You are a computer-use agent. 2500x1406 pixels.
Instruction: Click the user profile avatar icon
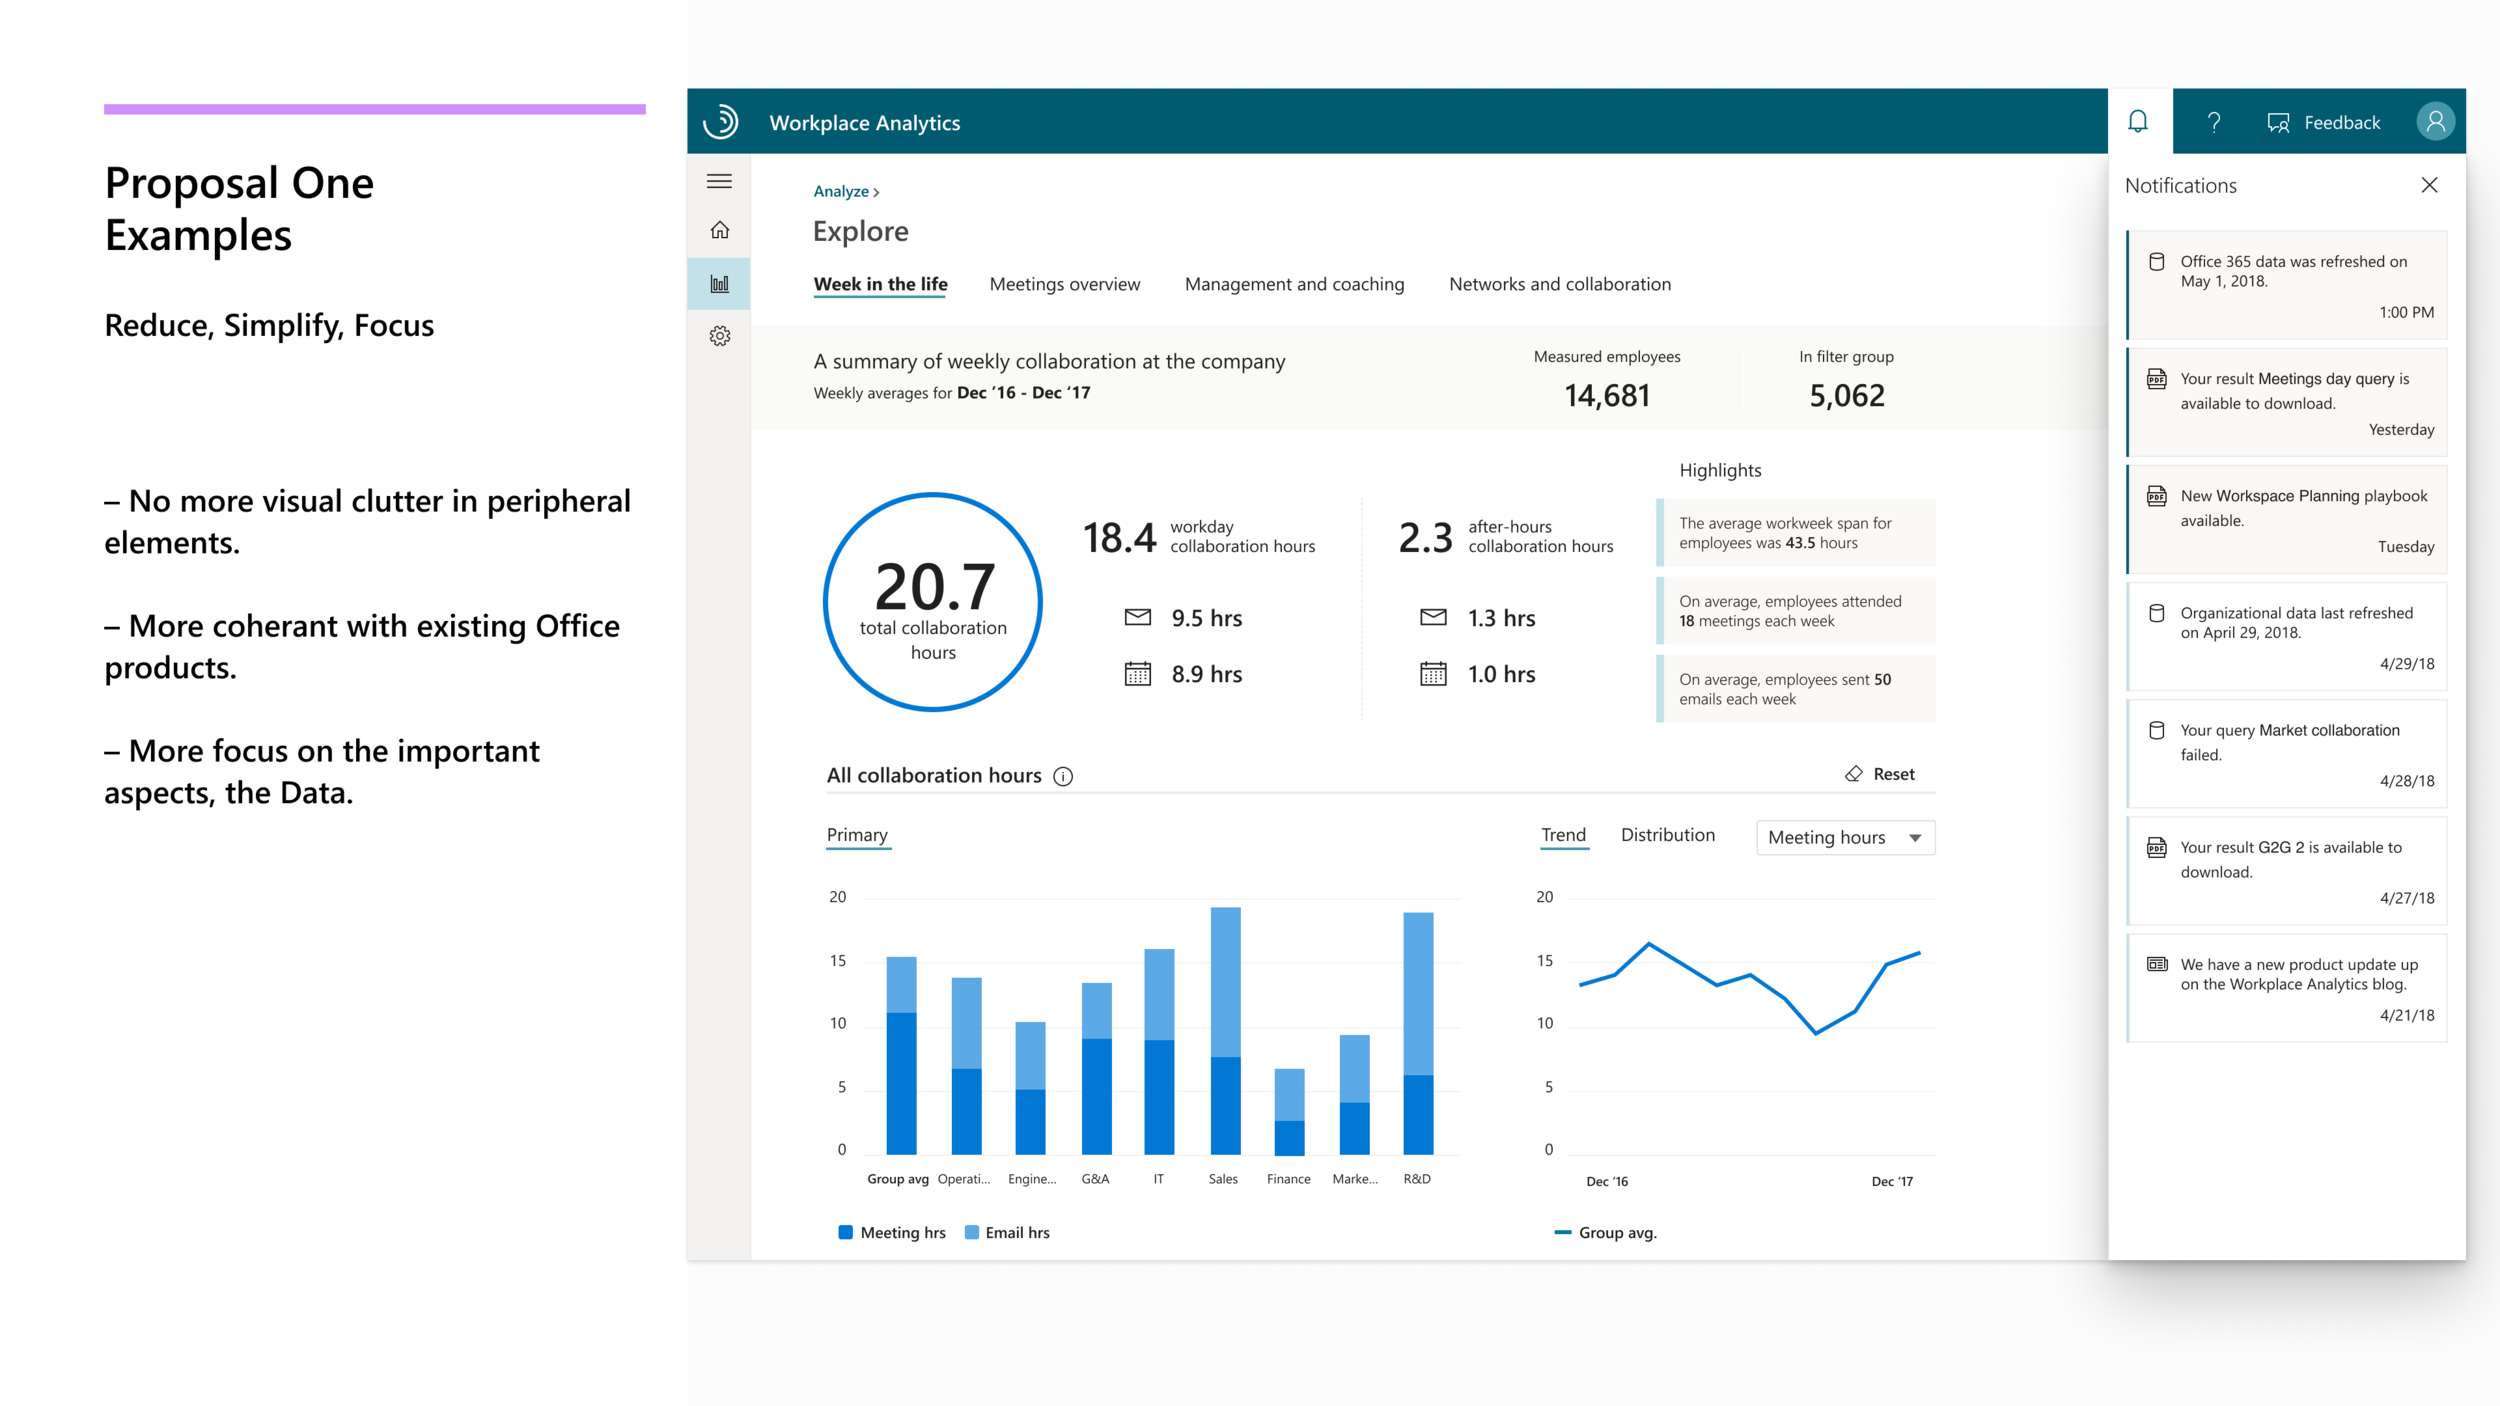[x=2436, y=121]
